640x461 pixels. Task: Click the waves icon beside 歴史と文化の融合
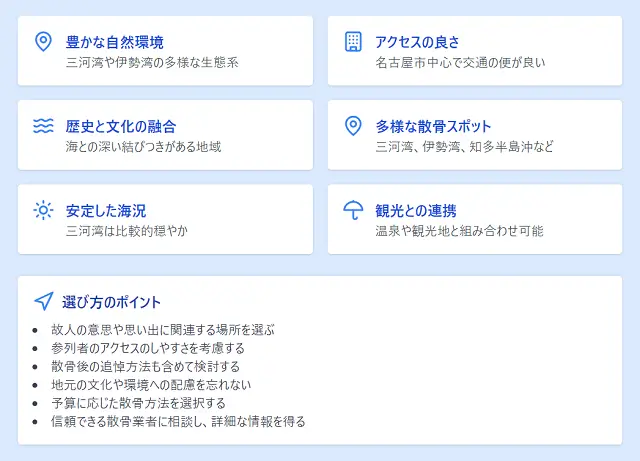tap(43, 126)
